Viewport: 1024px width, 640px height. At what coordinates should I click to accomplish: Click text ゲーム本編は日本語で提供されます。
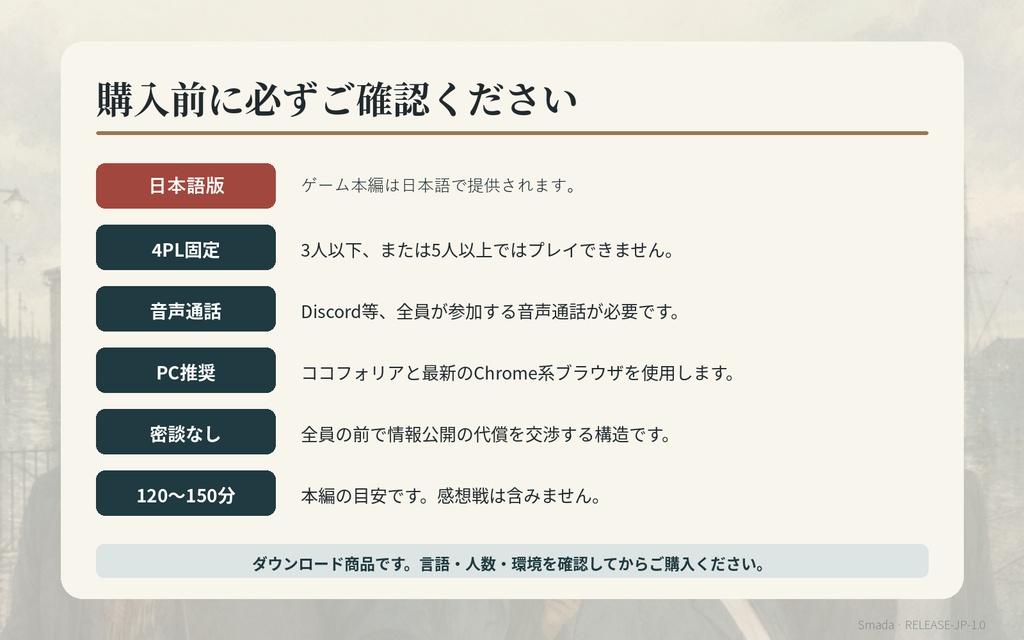(x=439, y=185)
